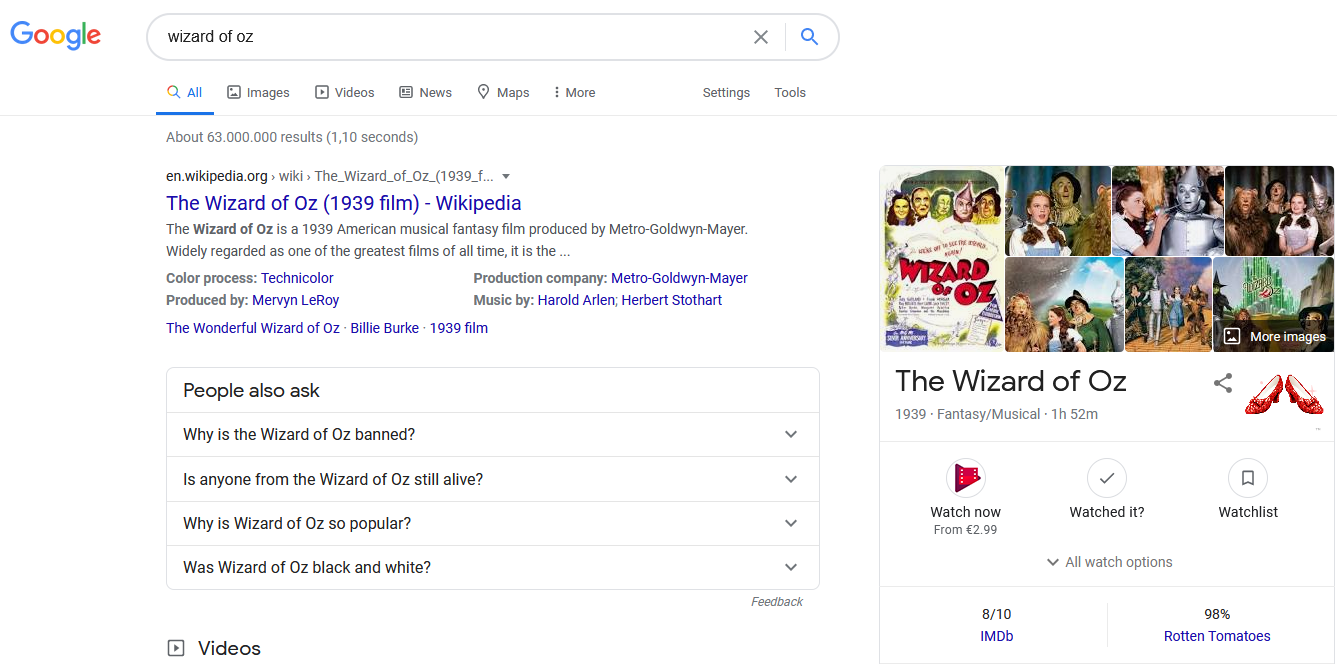Follow the Mervyn LeRoy link
1337x664 pixels.
[296, 300]
